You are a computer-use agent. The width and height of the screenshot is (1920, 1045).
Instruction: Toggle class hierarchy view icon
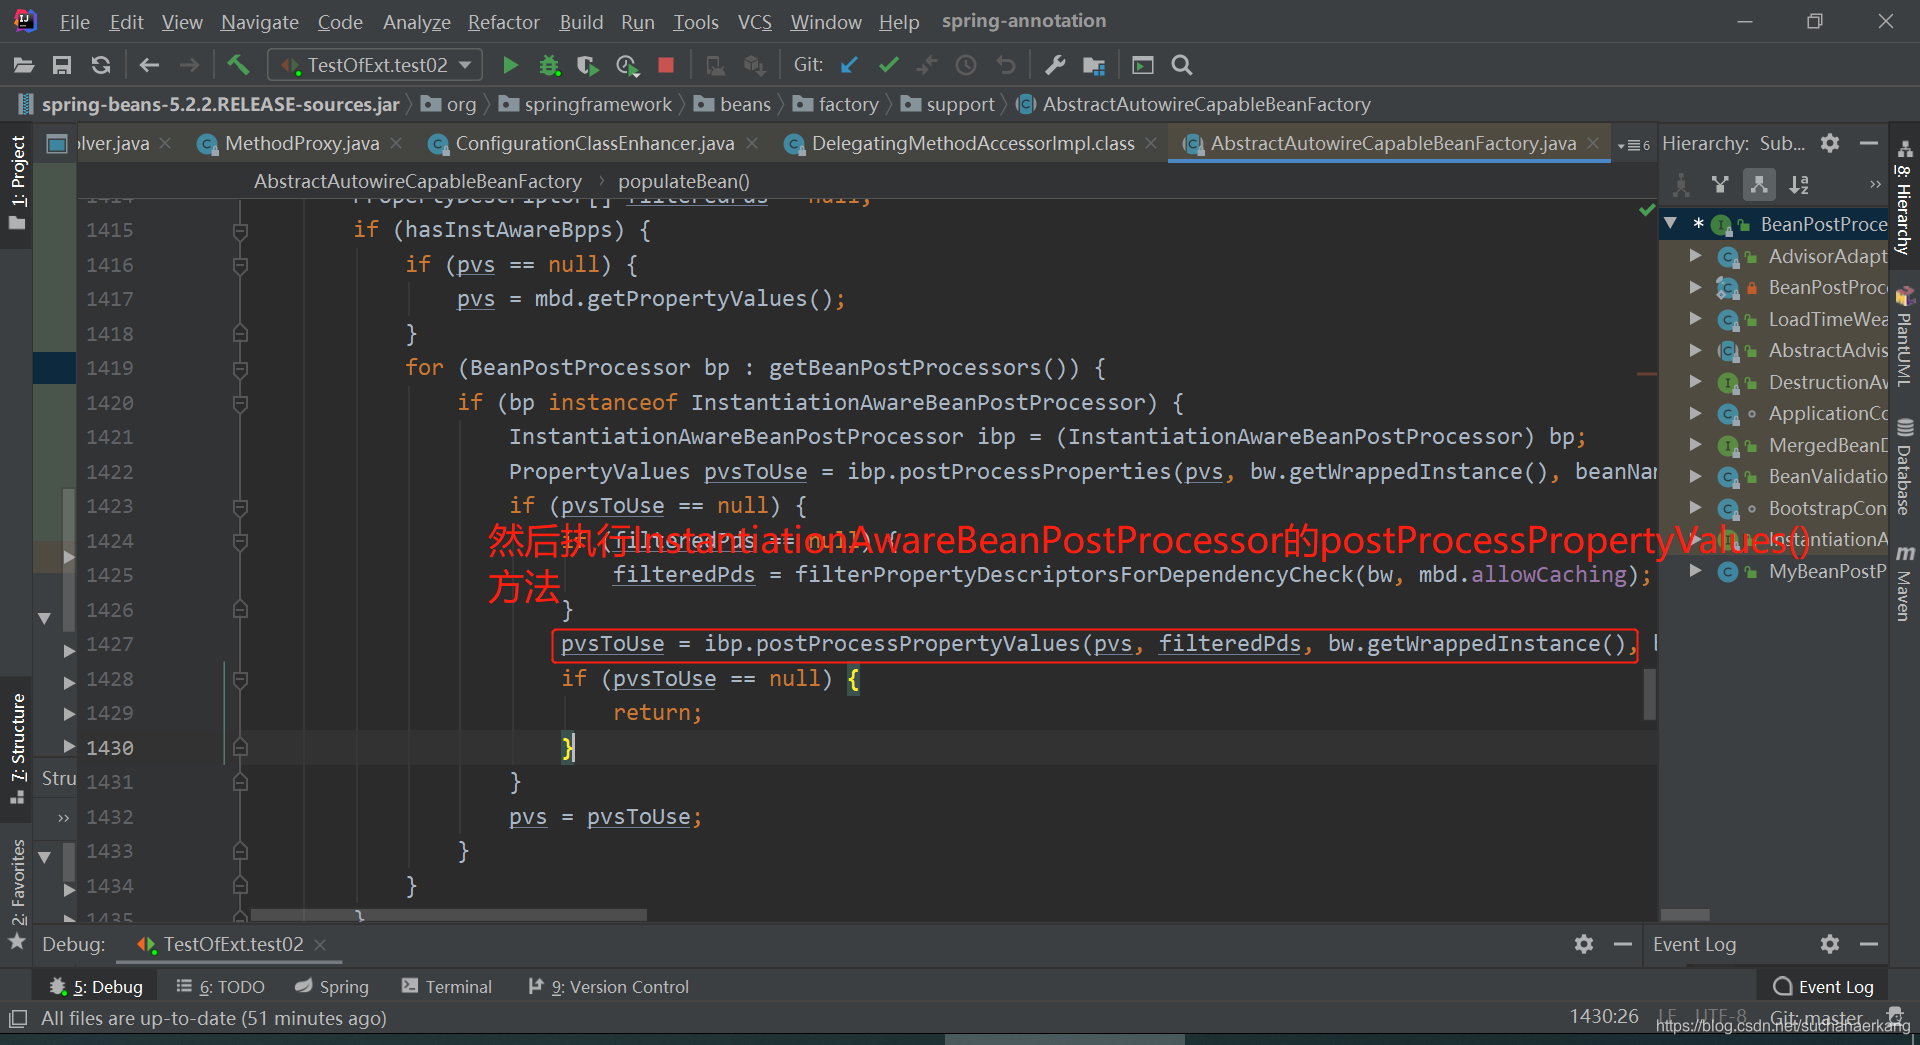1681,184
